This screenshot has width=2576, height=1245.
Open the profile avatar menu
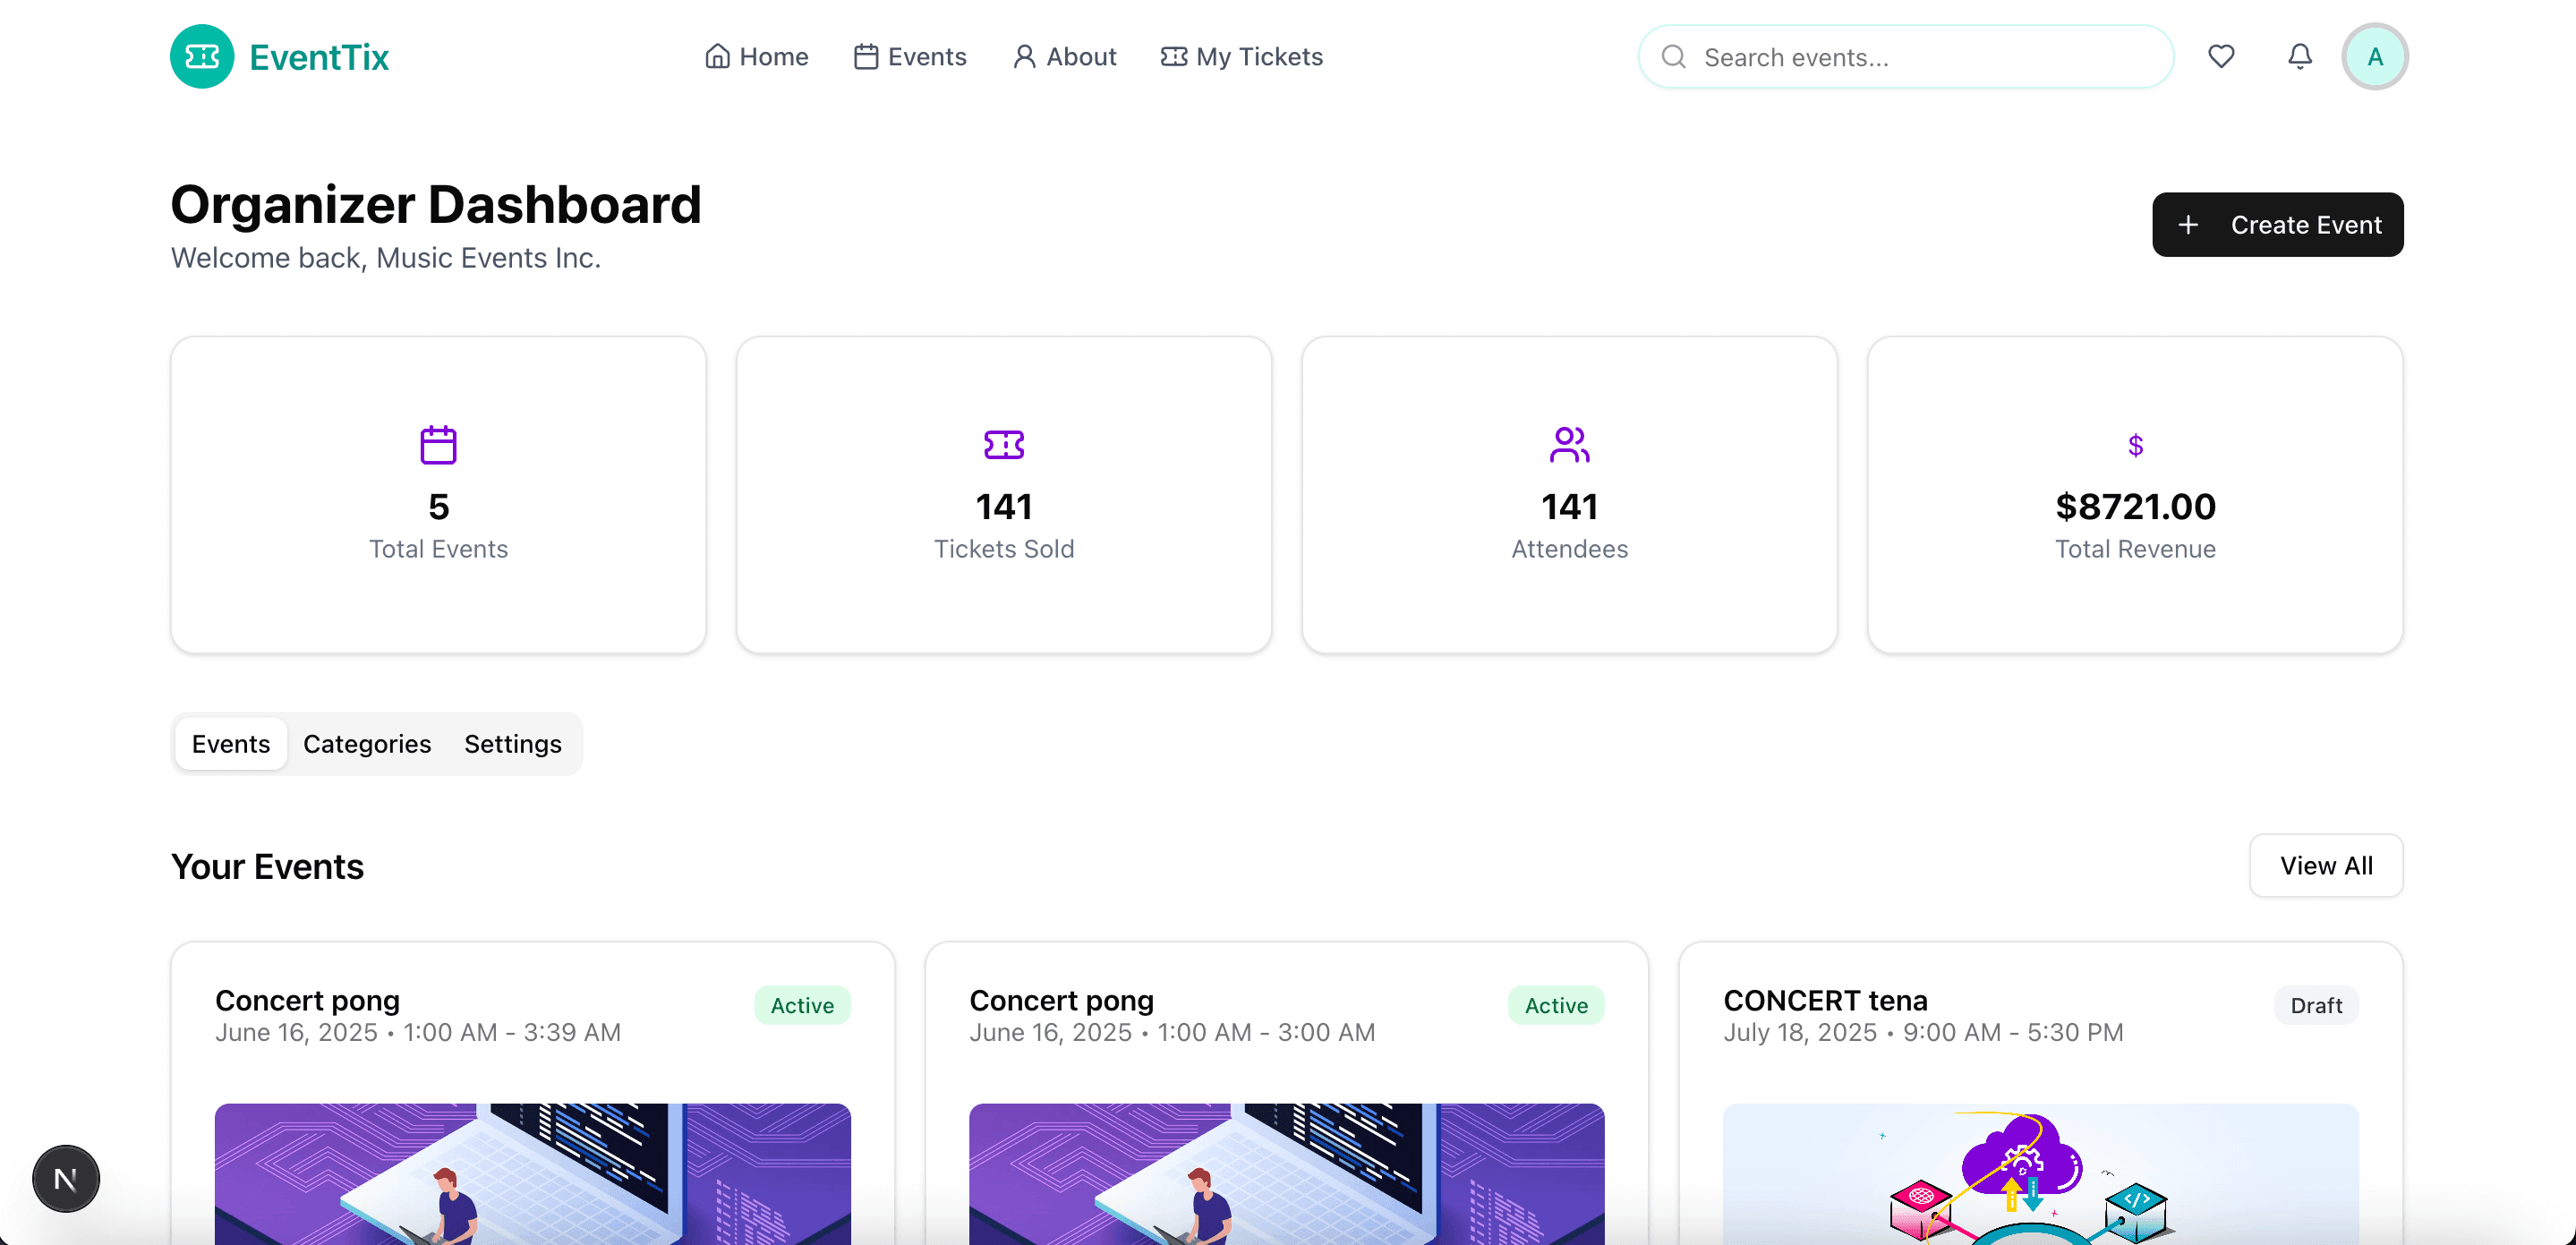pyautogui.click(x=2376, y=56)
